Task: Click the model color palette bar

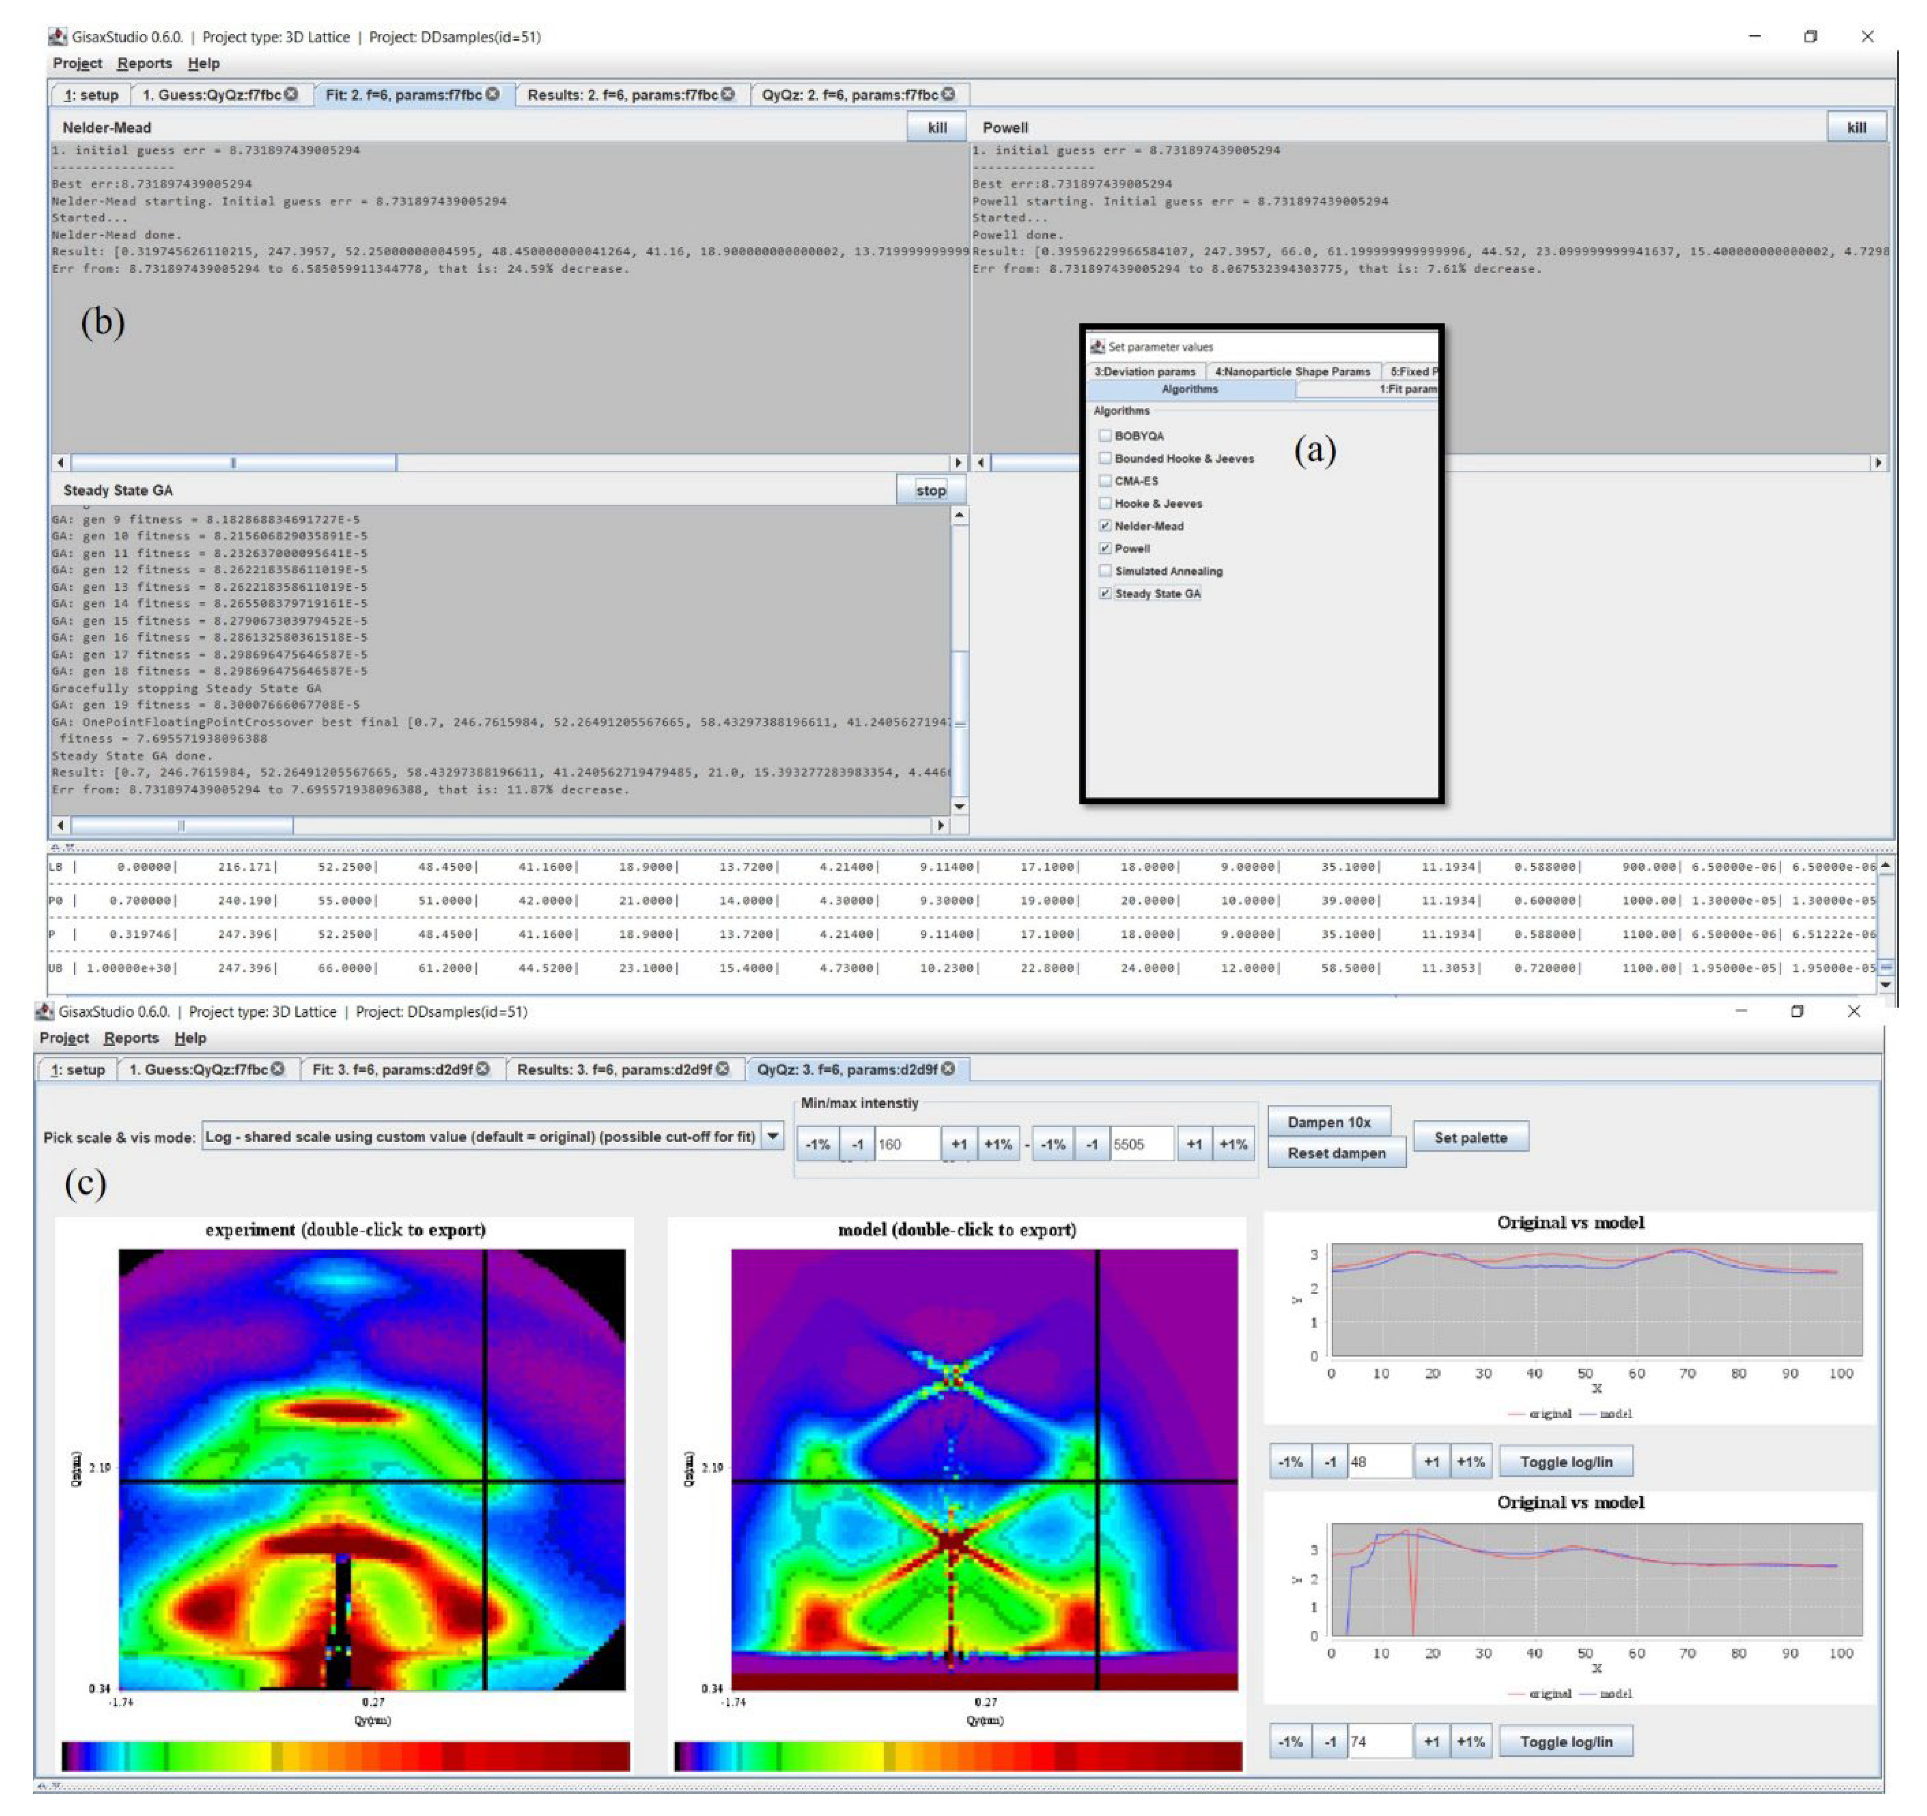Action: 958,1757
